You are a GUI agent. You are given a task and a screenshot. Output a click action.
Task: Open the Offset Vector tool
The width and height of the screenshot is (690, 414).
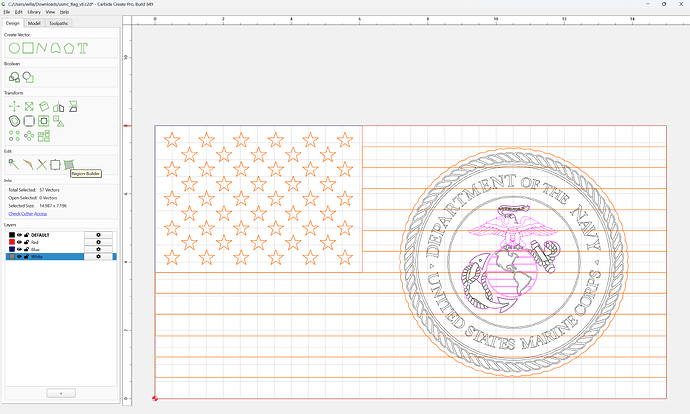[14, 121]
